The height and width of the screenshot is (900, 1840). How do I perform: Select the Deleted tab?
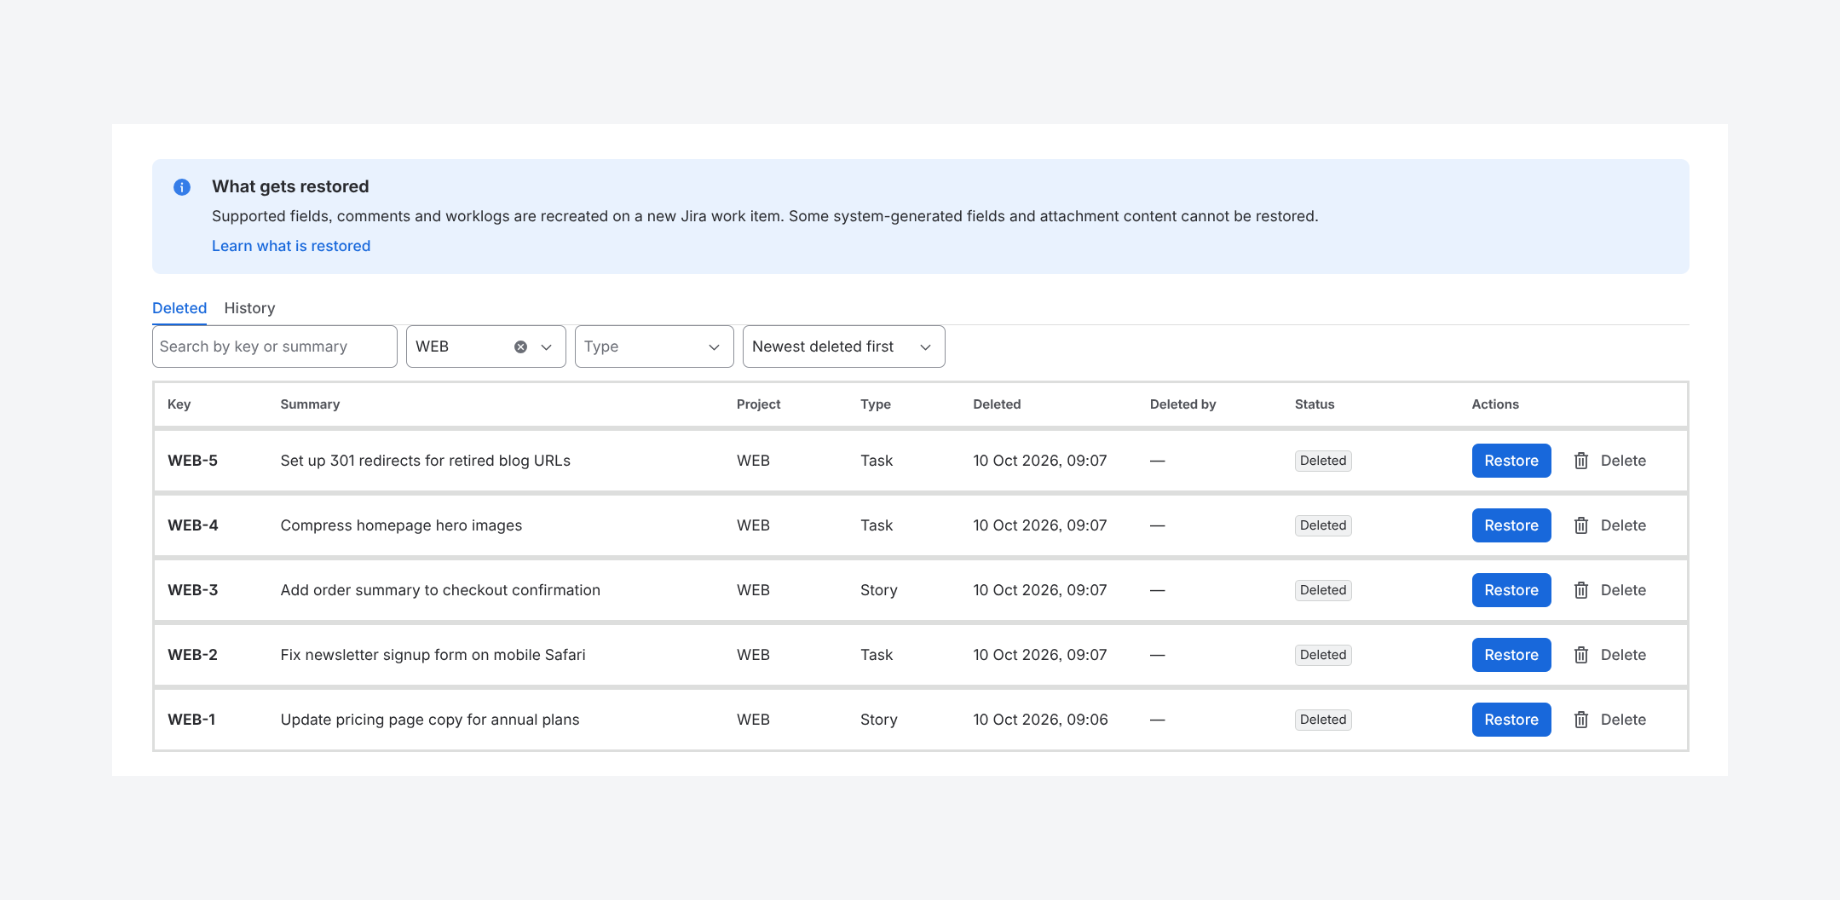tap(179, 308)
